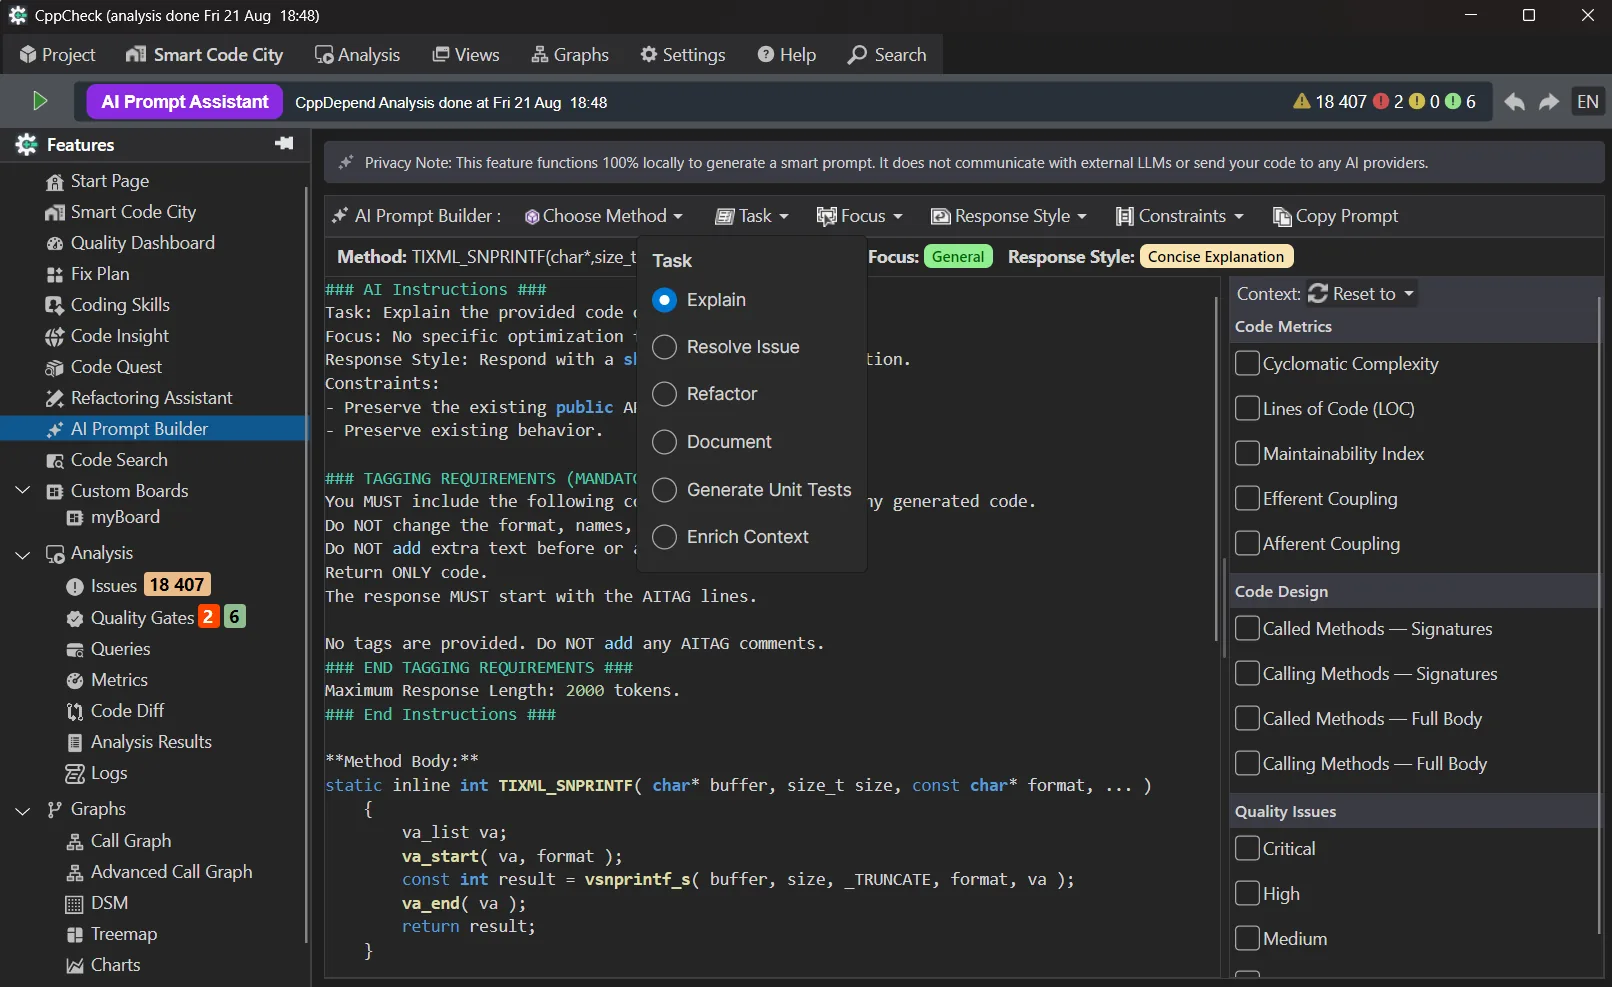Viewport: 1612px width, 987px height.
Task: Open the Settings menu
Action: point(683,55)
